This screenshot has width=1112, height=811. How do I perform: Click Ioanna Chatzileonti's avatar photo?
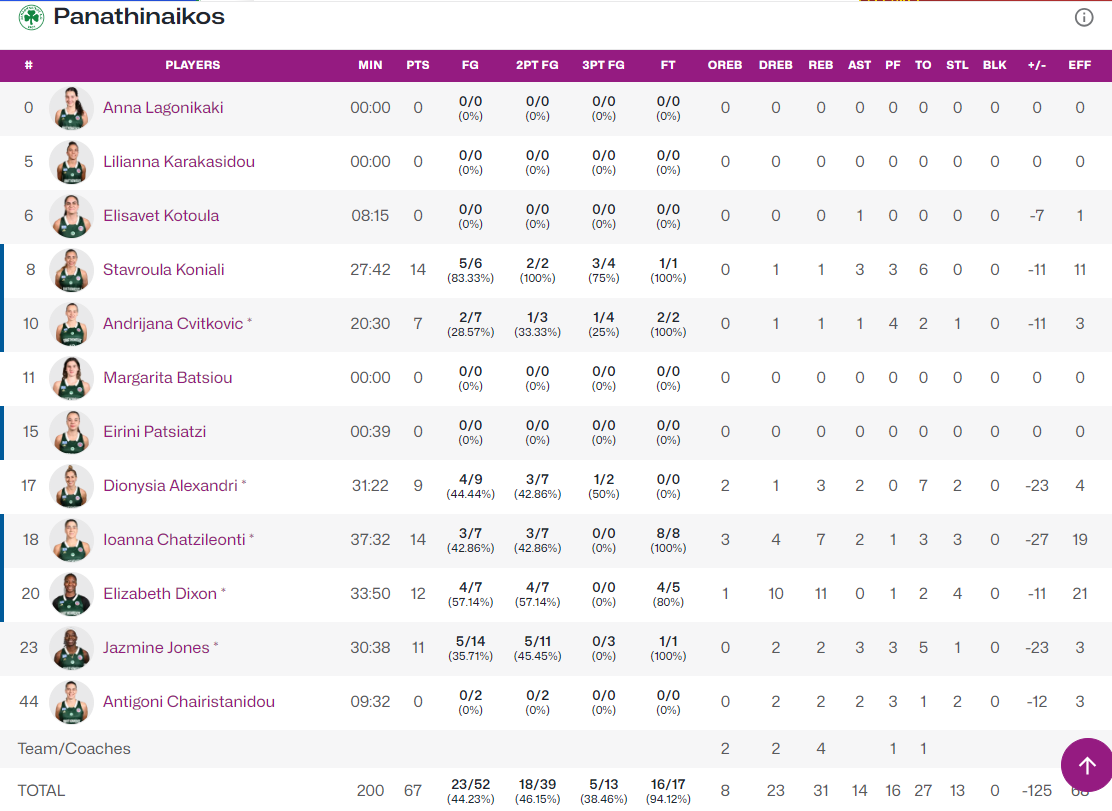pyautogui.click(x=72, y=539)
